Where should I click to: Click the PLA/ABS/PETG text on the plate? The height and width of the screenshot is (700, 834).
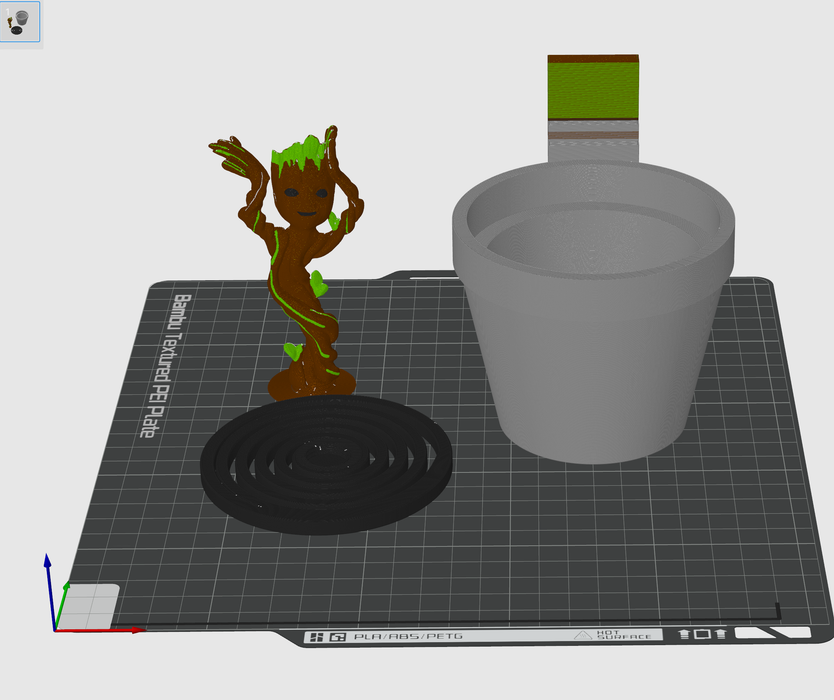[x=408, y=636]
